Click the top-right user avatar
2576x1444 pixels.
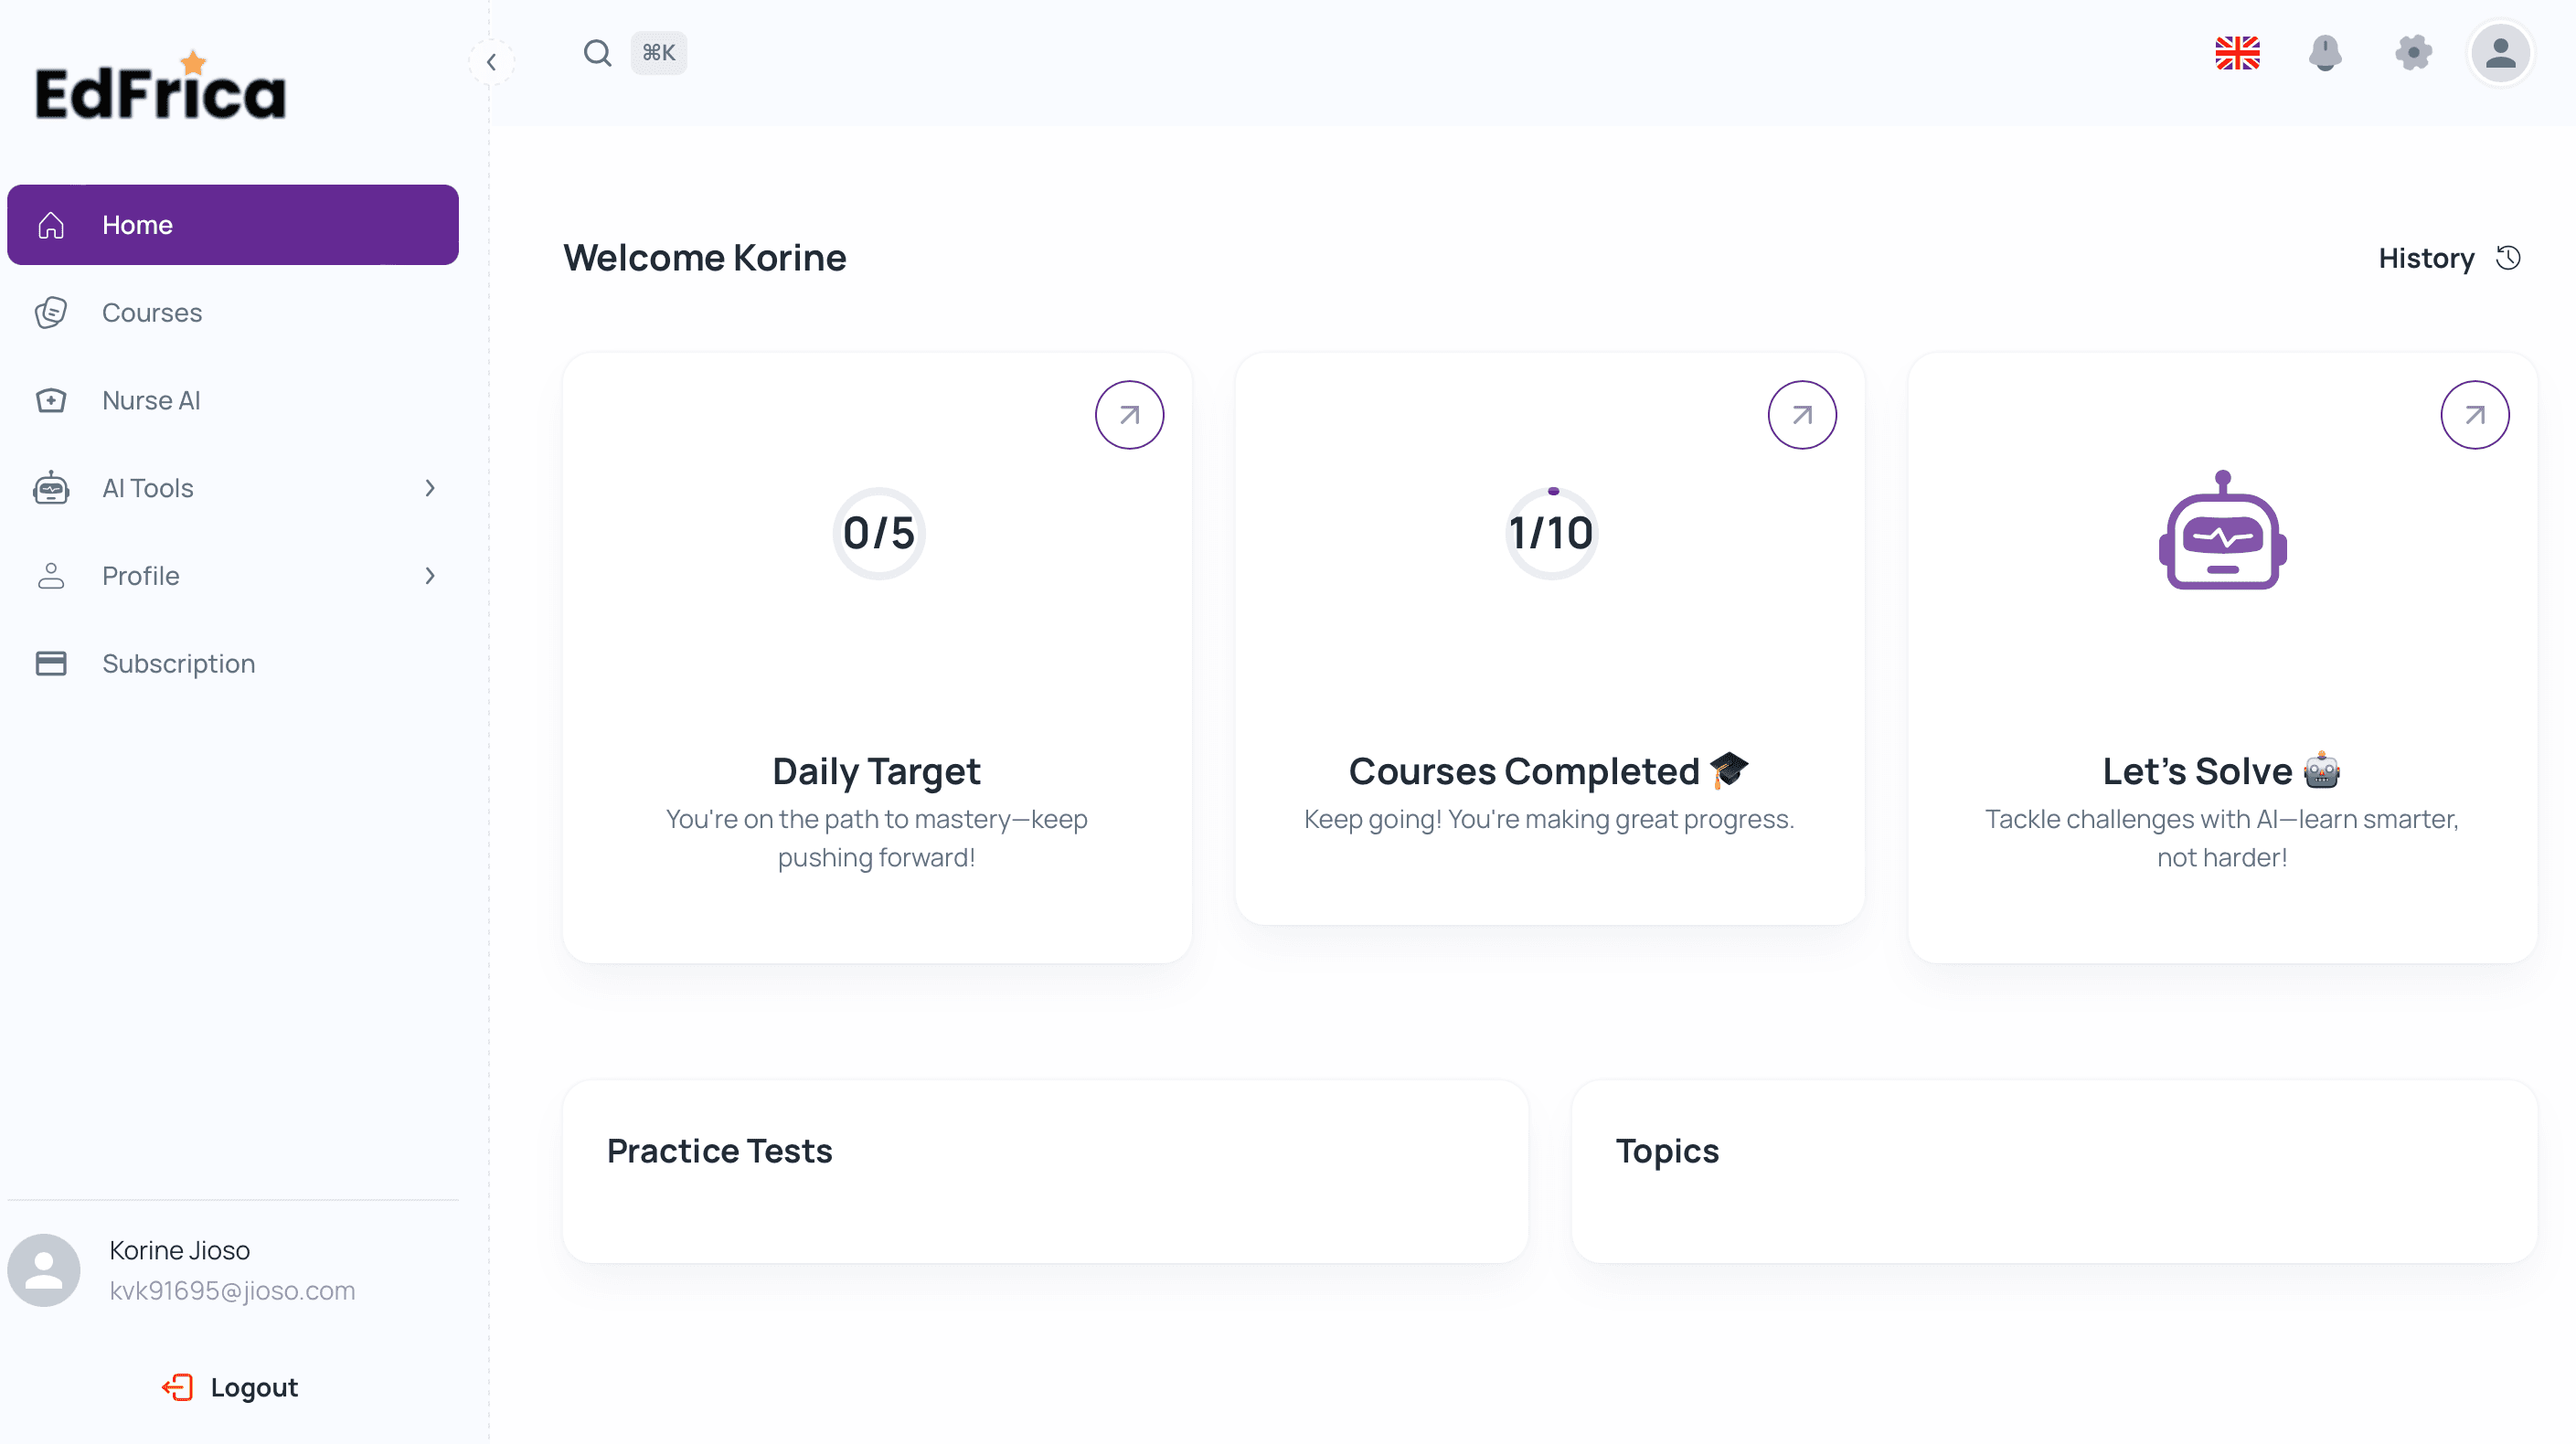tap(2500, 53)
